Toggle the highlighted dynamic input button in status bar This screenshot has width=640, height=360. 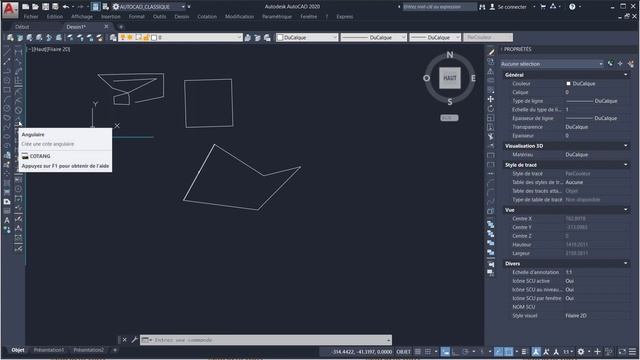tap(445, 352)
